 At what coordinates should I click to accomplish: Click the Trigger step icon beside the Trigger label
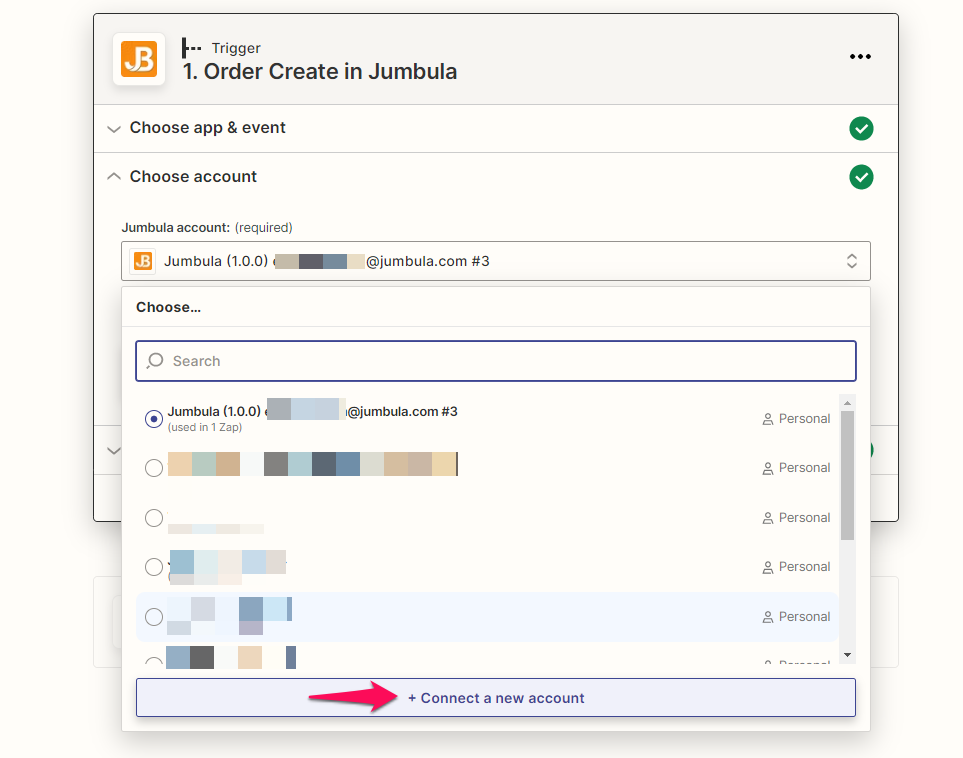pyautogui.click(x=191, y=48)
